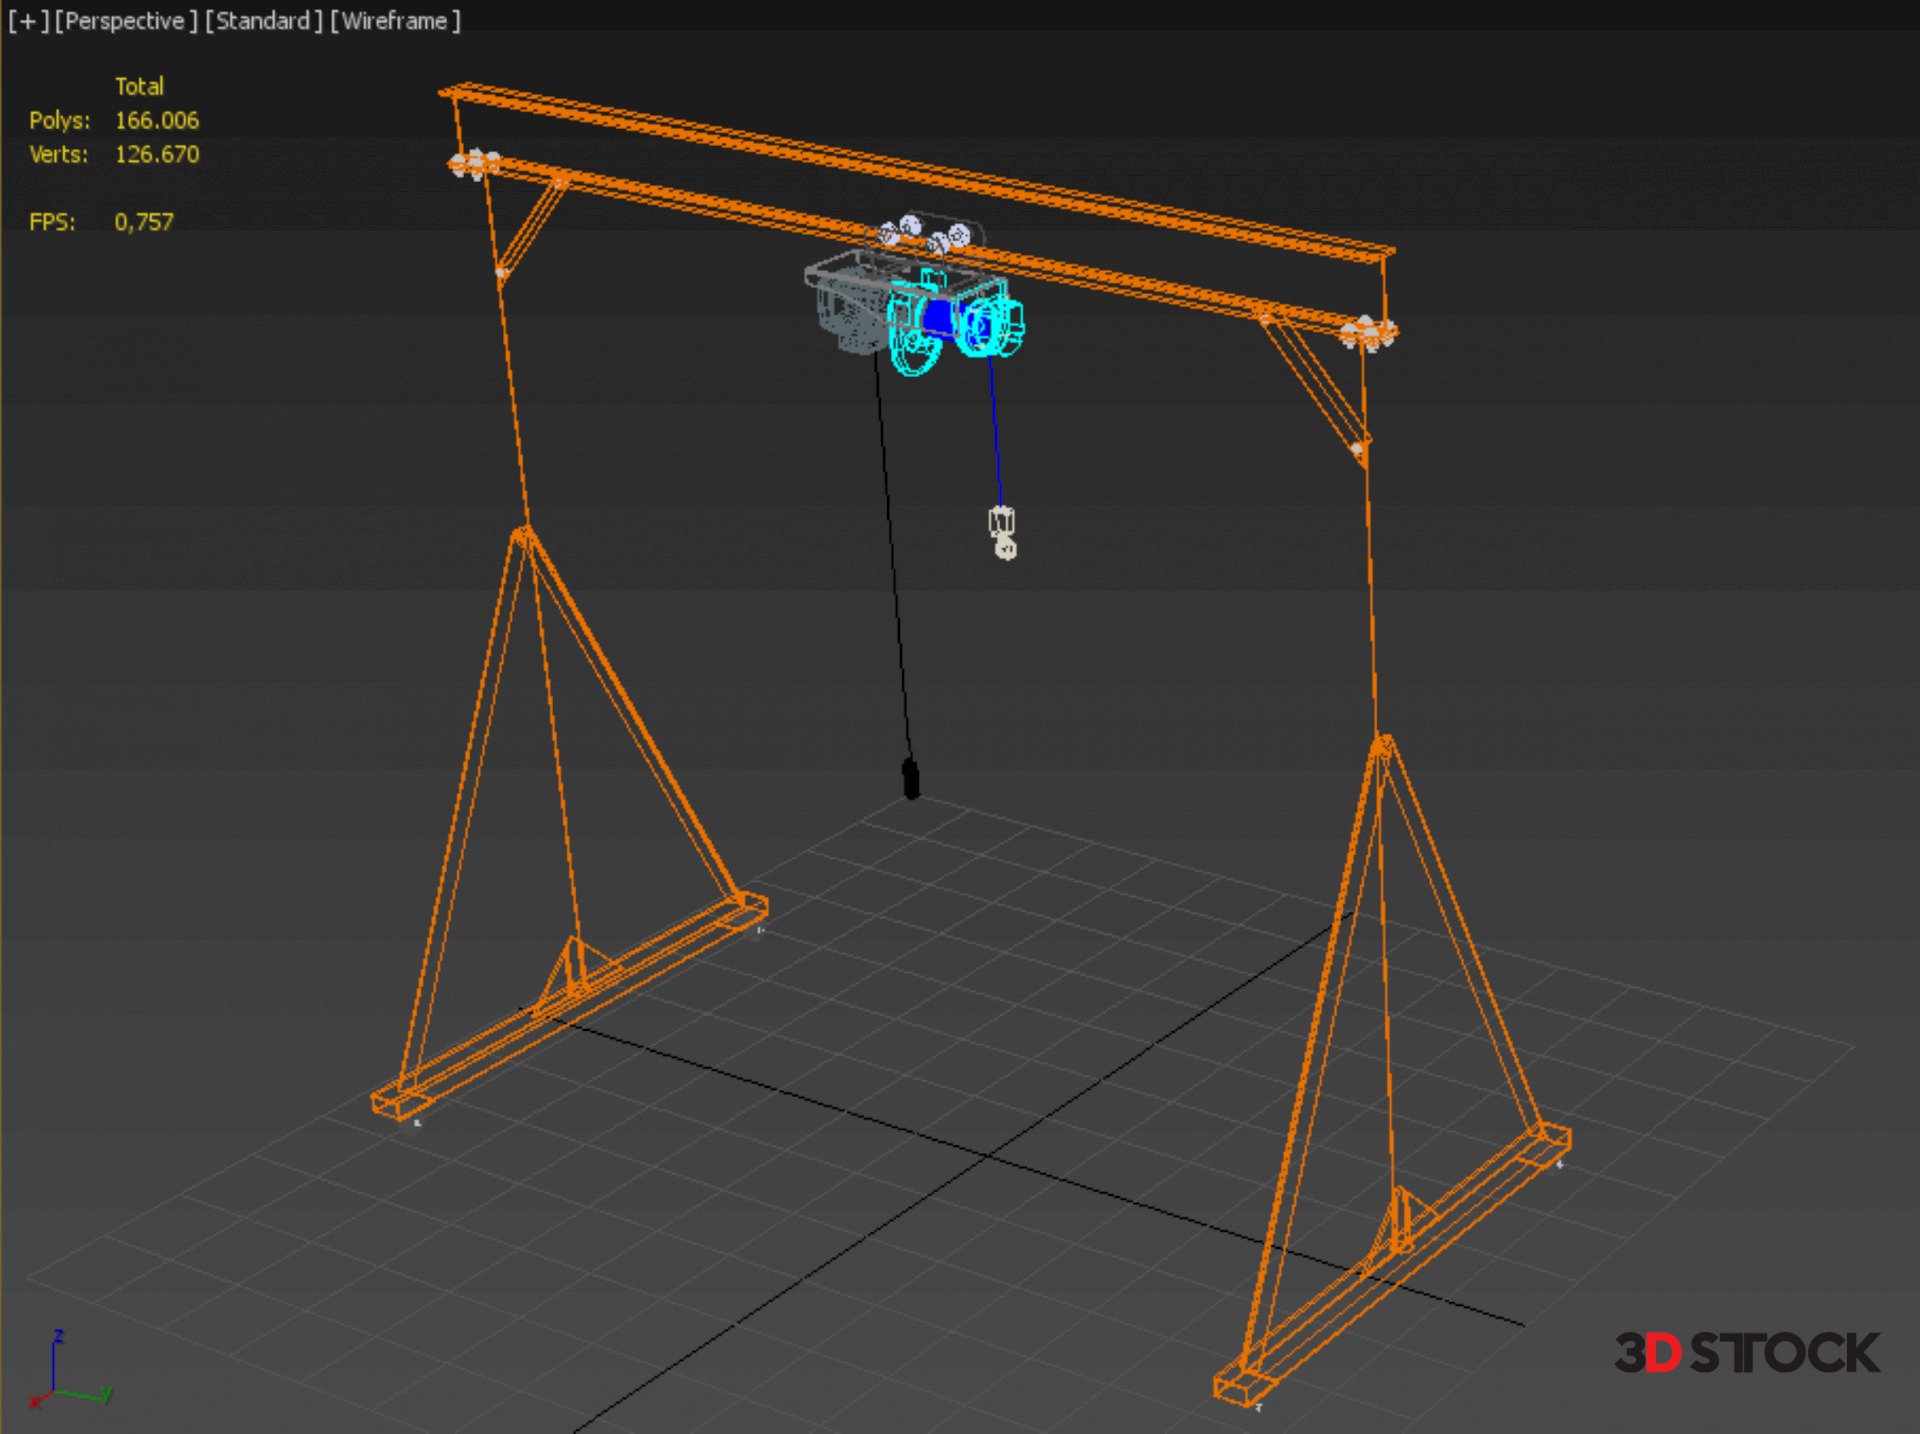This screenshot has width=1920, height=1434.
Task: Select the black pendant controller handle
Action: pyautogui.click(x=911, y=779)
